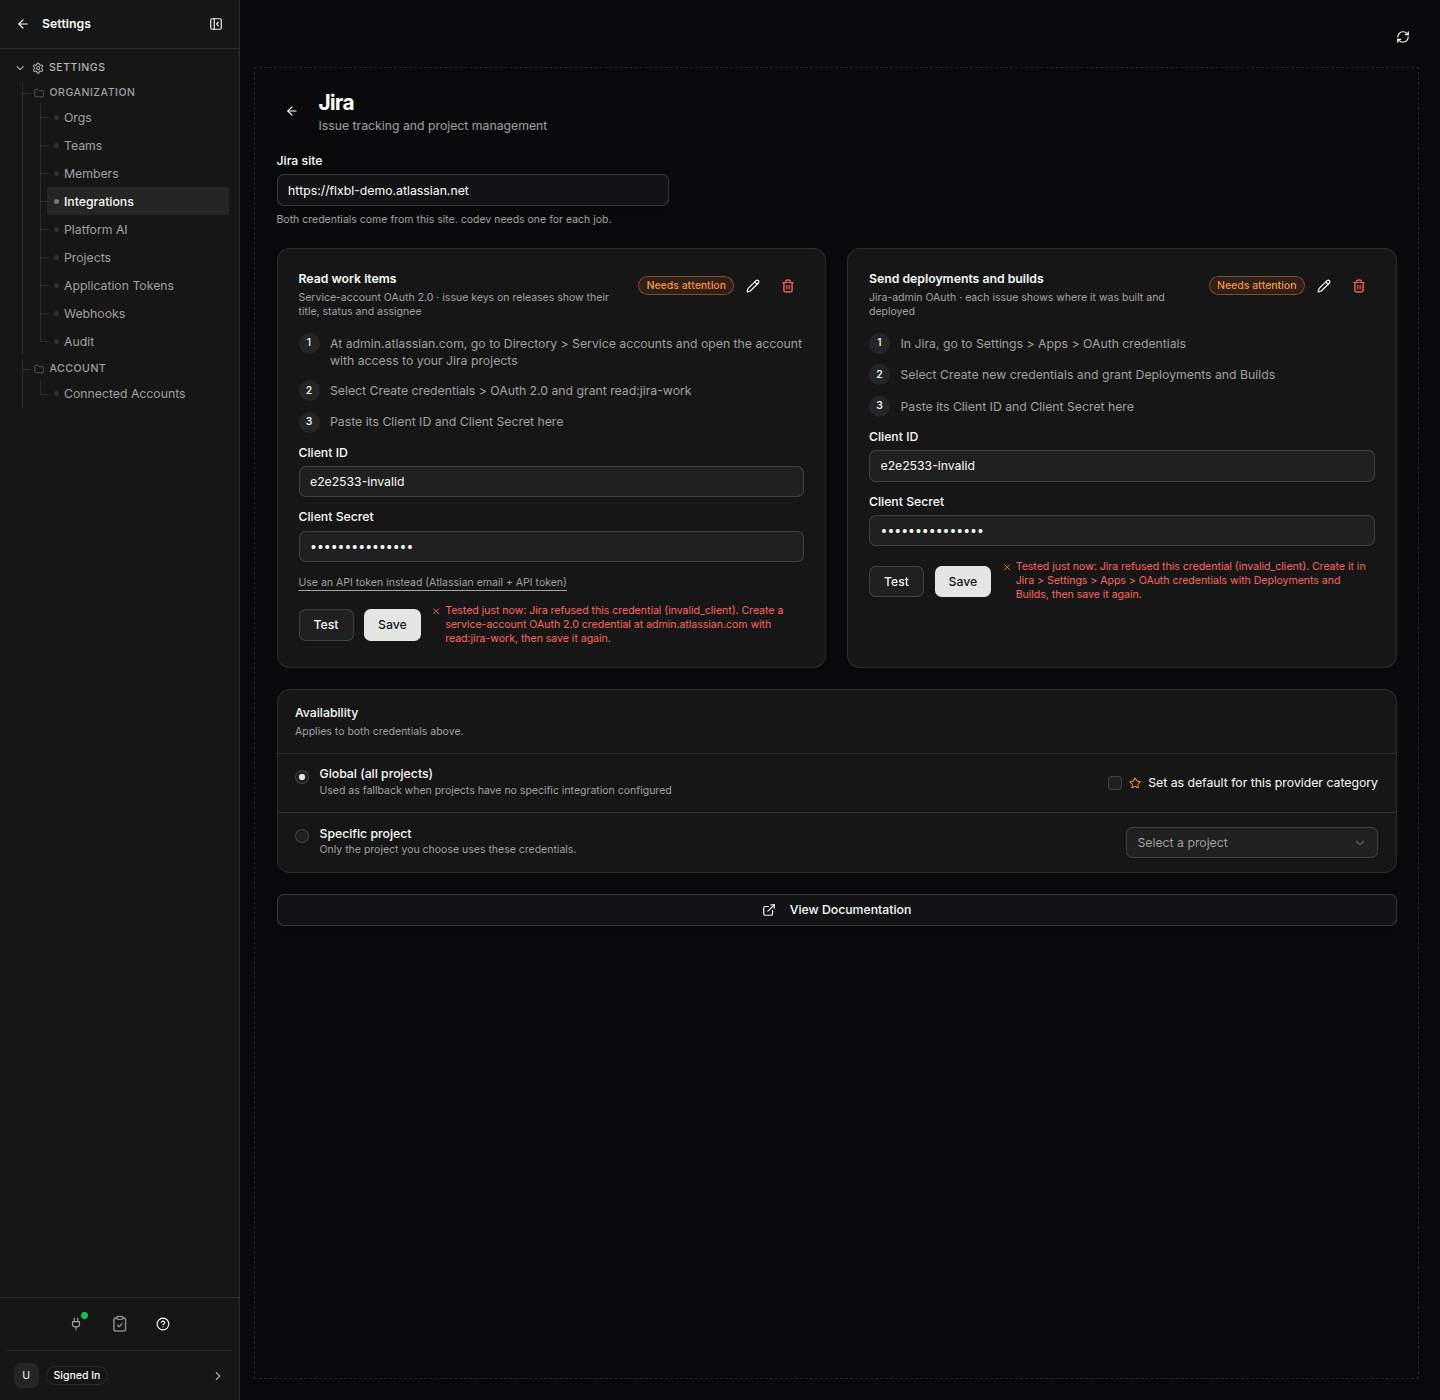Open the help question mark icon

pyautogui.click(x=163, y=1324)
